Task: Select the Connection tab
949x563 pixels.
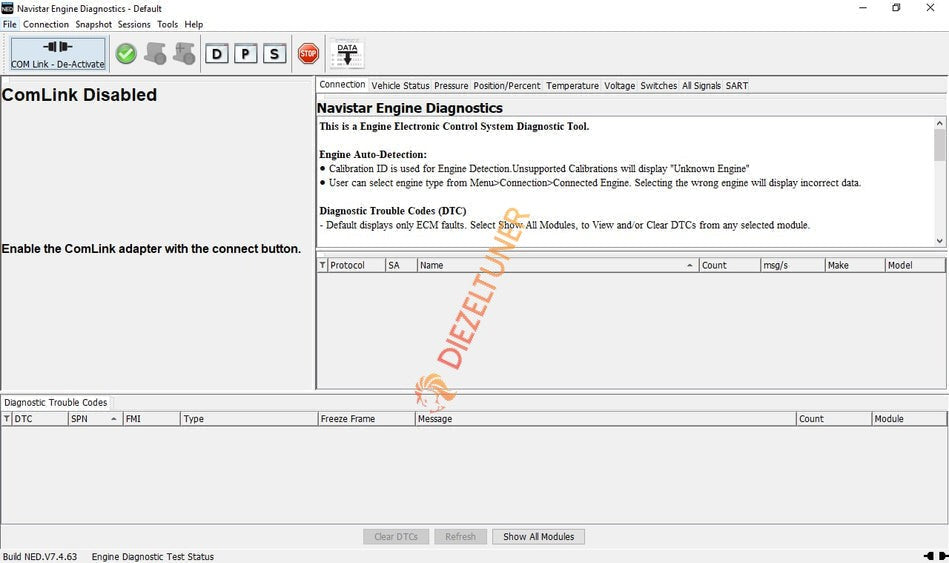Action: coord(342,85)
